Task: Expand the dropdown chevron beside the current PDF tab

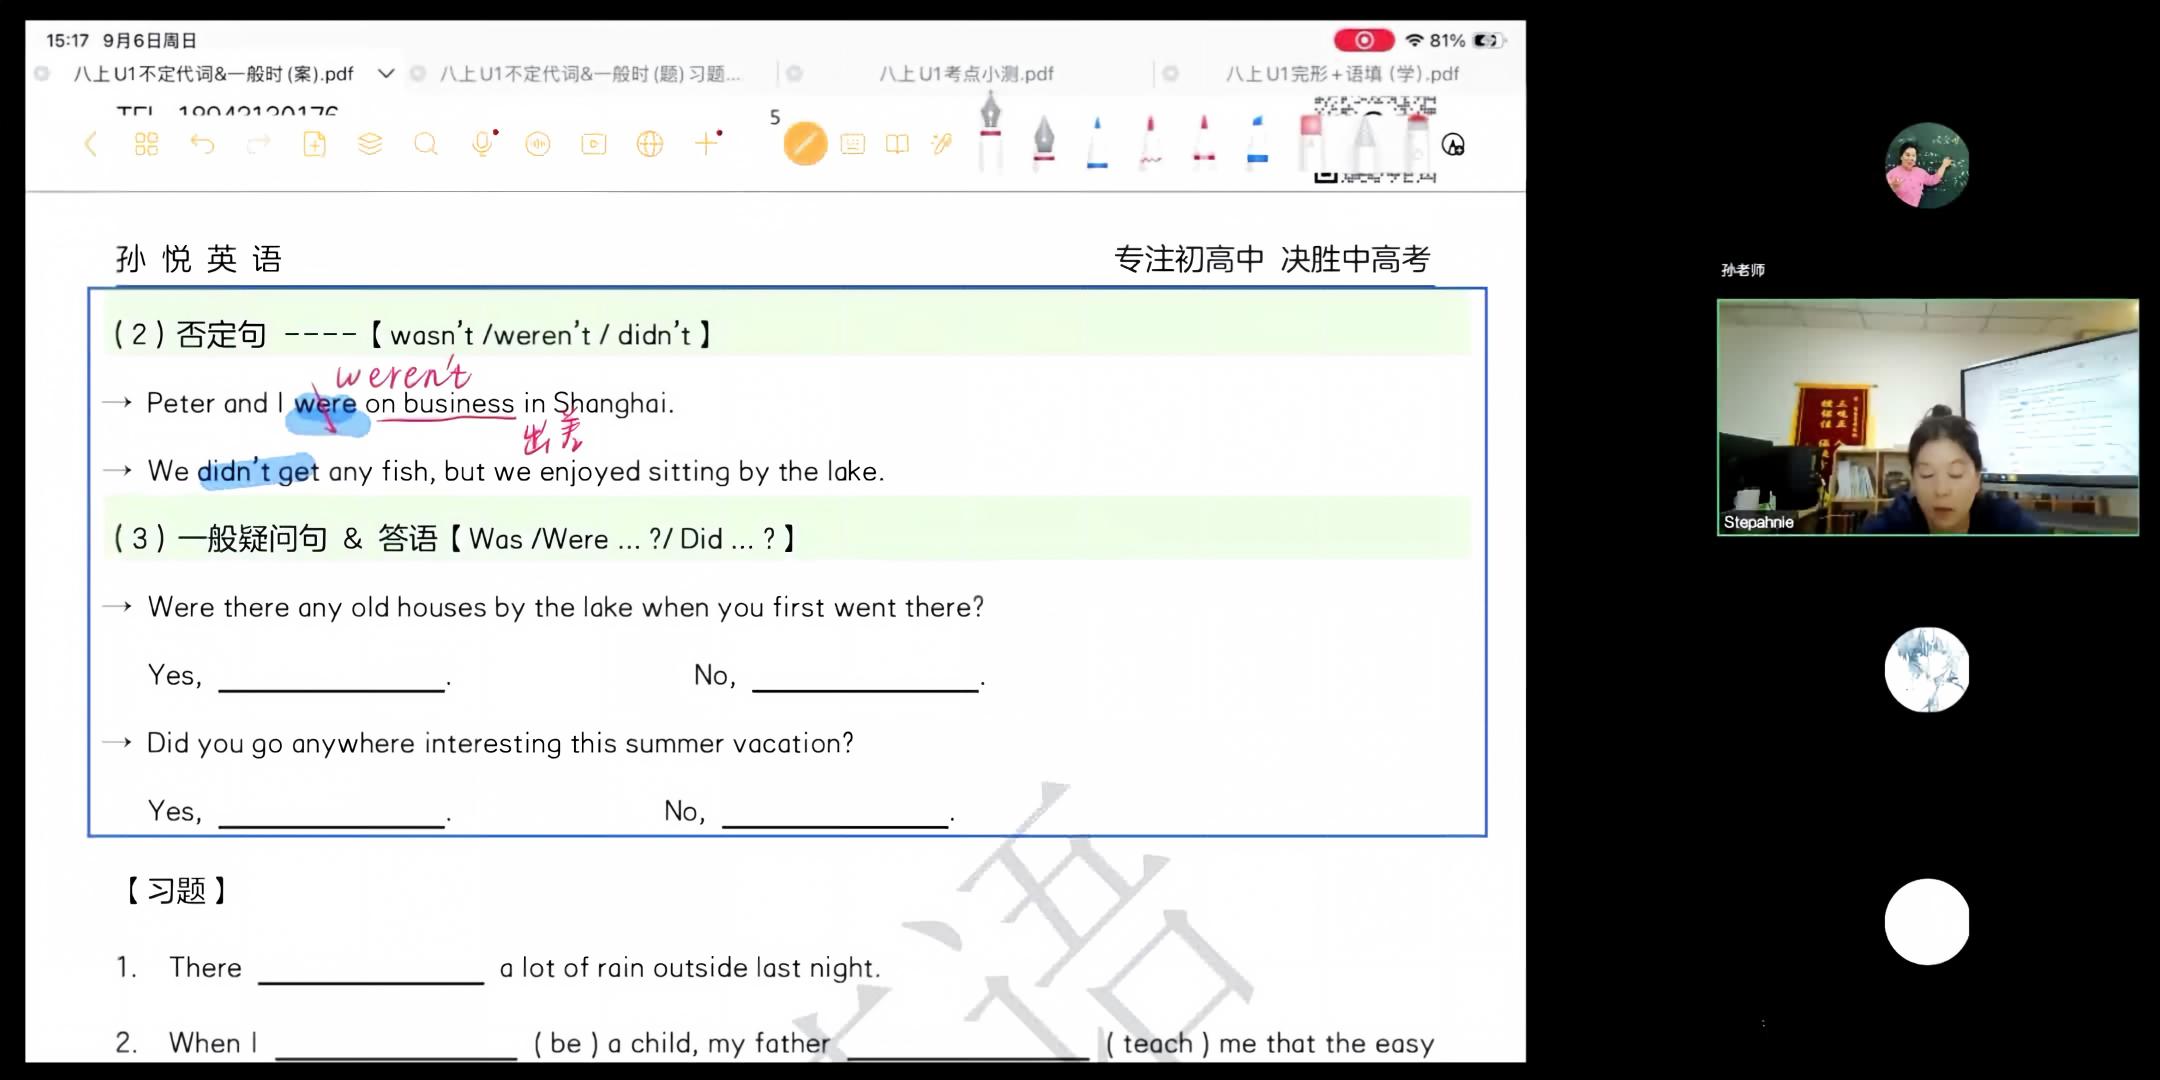Action: [x=386, y=73]
